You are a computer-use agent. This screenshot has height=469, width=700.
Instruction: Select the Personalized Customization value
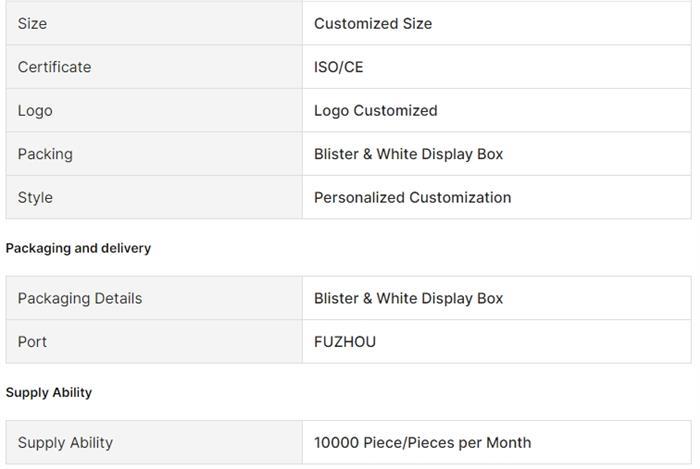[412, 197]
